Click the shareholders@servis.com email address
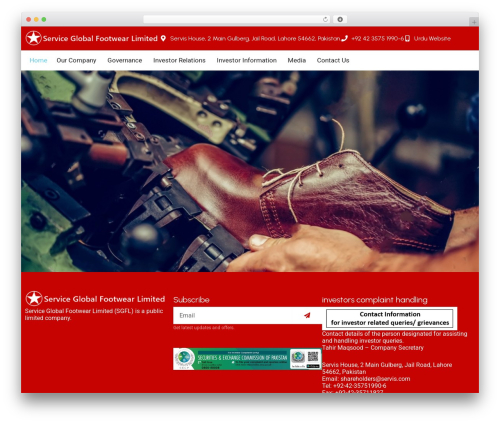 click(375, 379)
